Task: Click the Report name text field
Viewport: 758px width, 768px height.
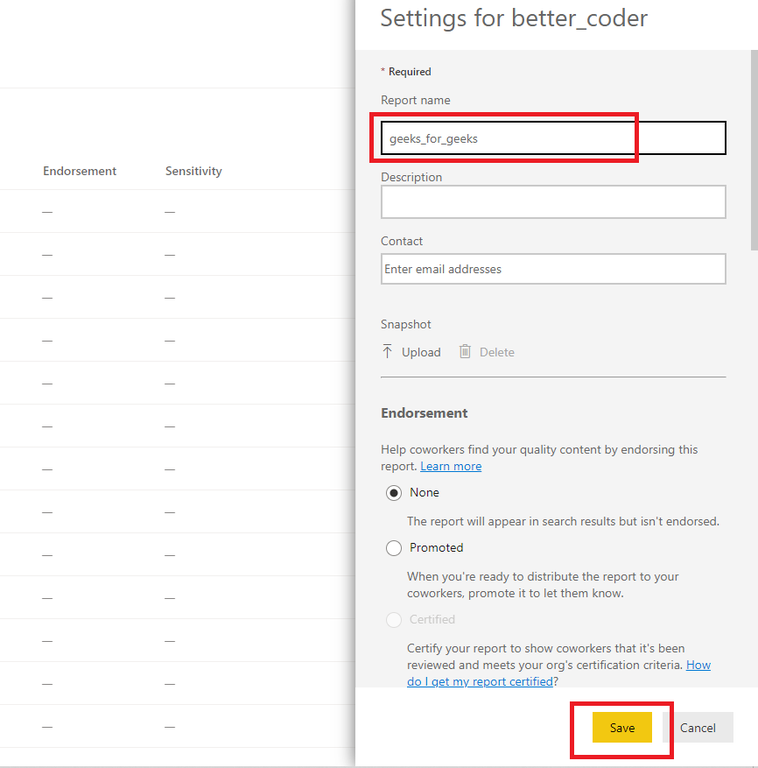Action: (x=552, y=139)
